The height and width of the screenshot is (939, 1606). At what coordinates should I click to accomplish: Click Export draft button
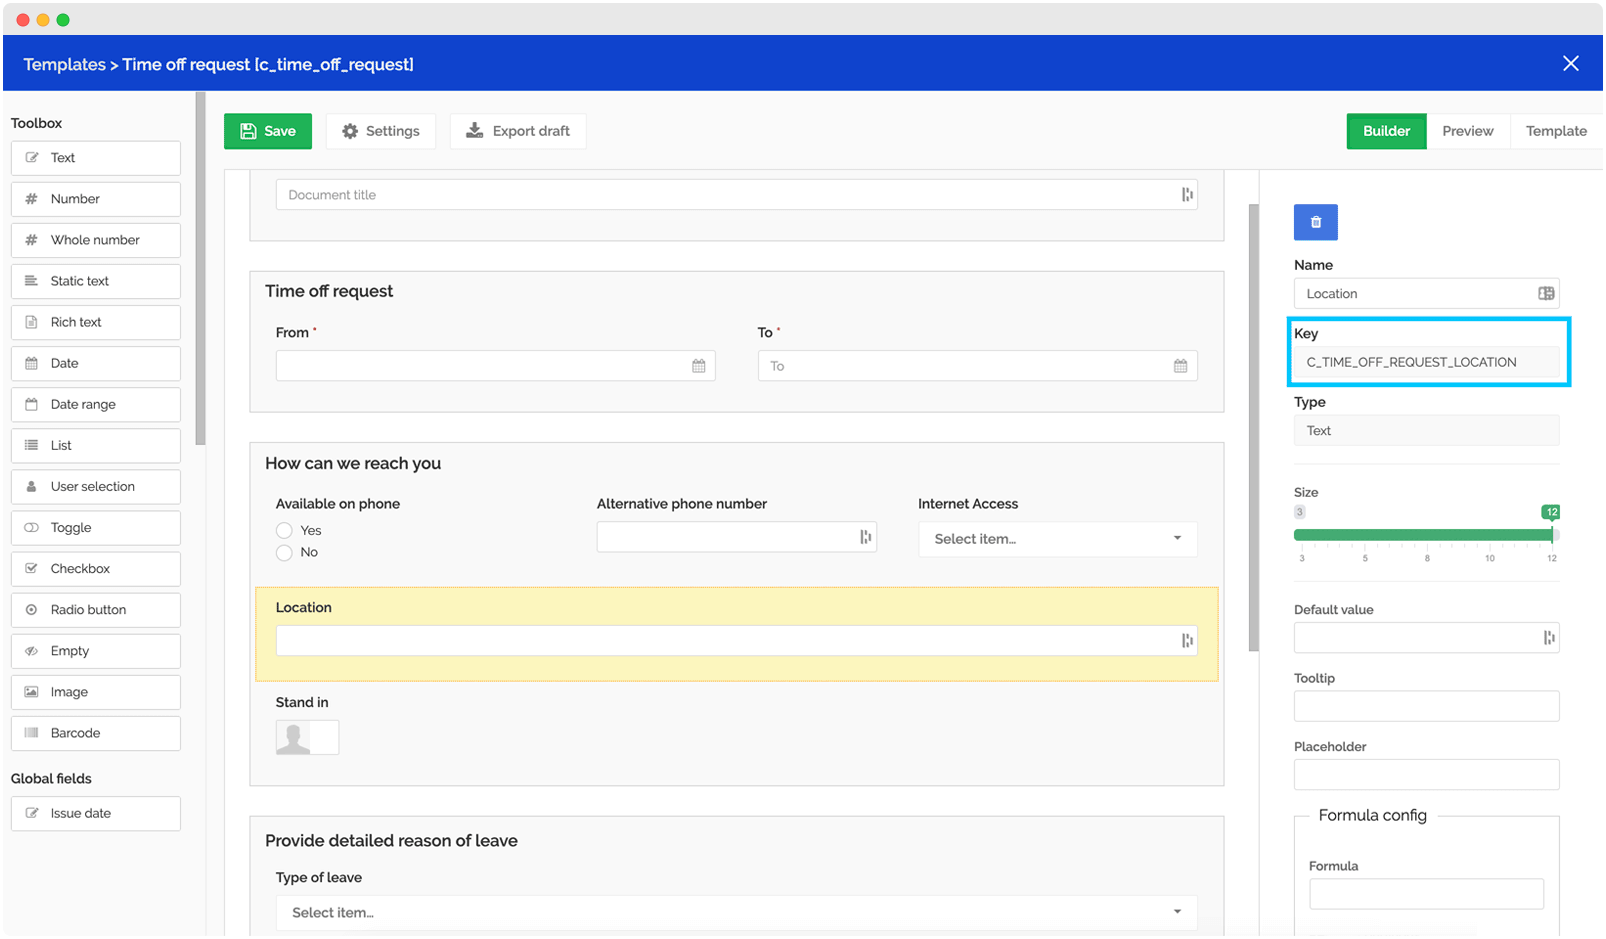[x=518, y=131]
